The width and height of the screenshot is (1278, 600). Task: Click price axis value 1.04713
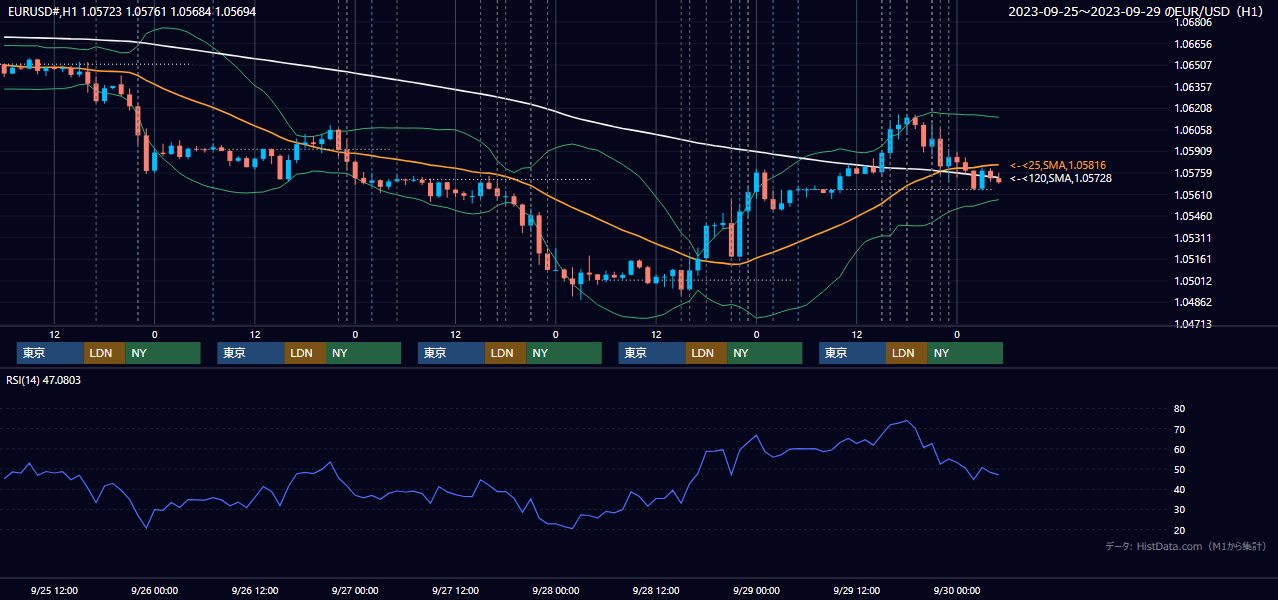(1193, 324)
